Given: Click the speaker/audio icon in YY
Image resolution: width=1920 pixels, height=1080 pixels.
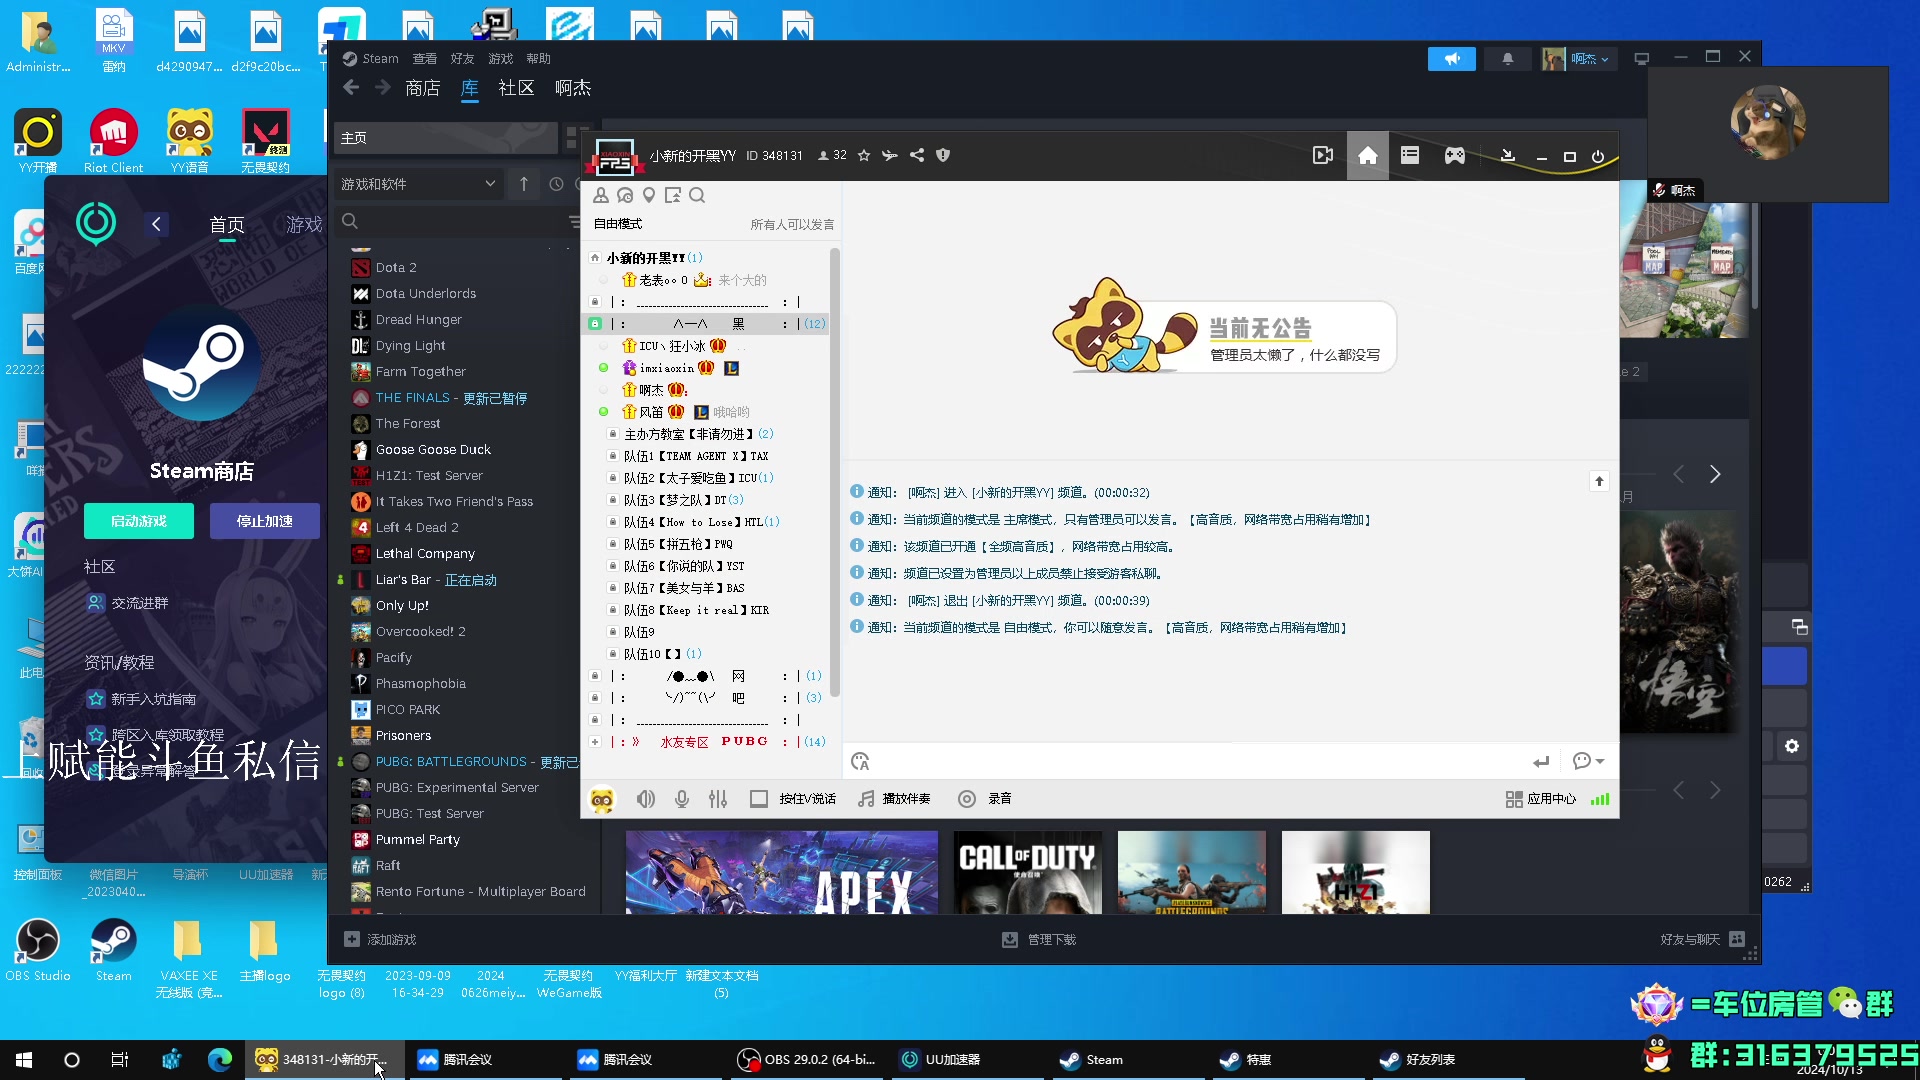Looking at the screenshot, I should coord(646,798).
